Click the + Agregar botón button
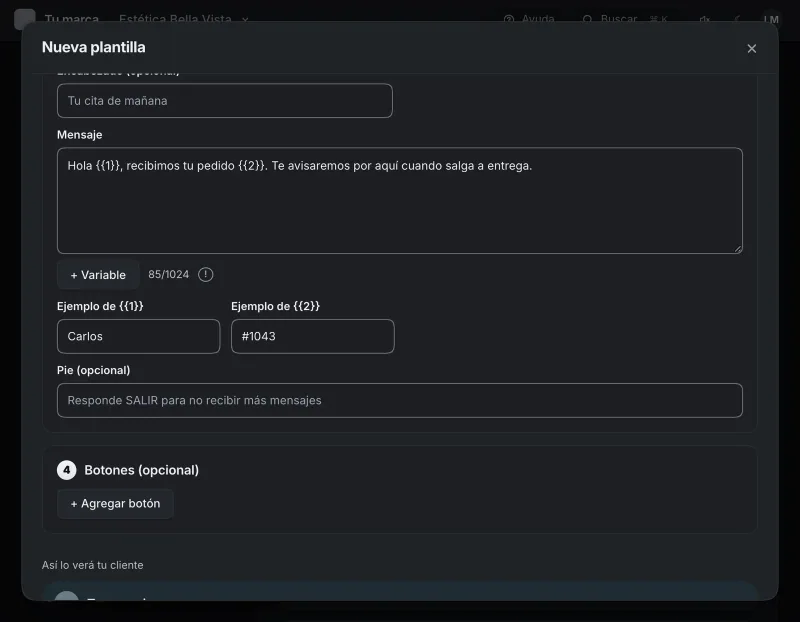The height and width of the screenshot is (622, 800). [115, 504]
